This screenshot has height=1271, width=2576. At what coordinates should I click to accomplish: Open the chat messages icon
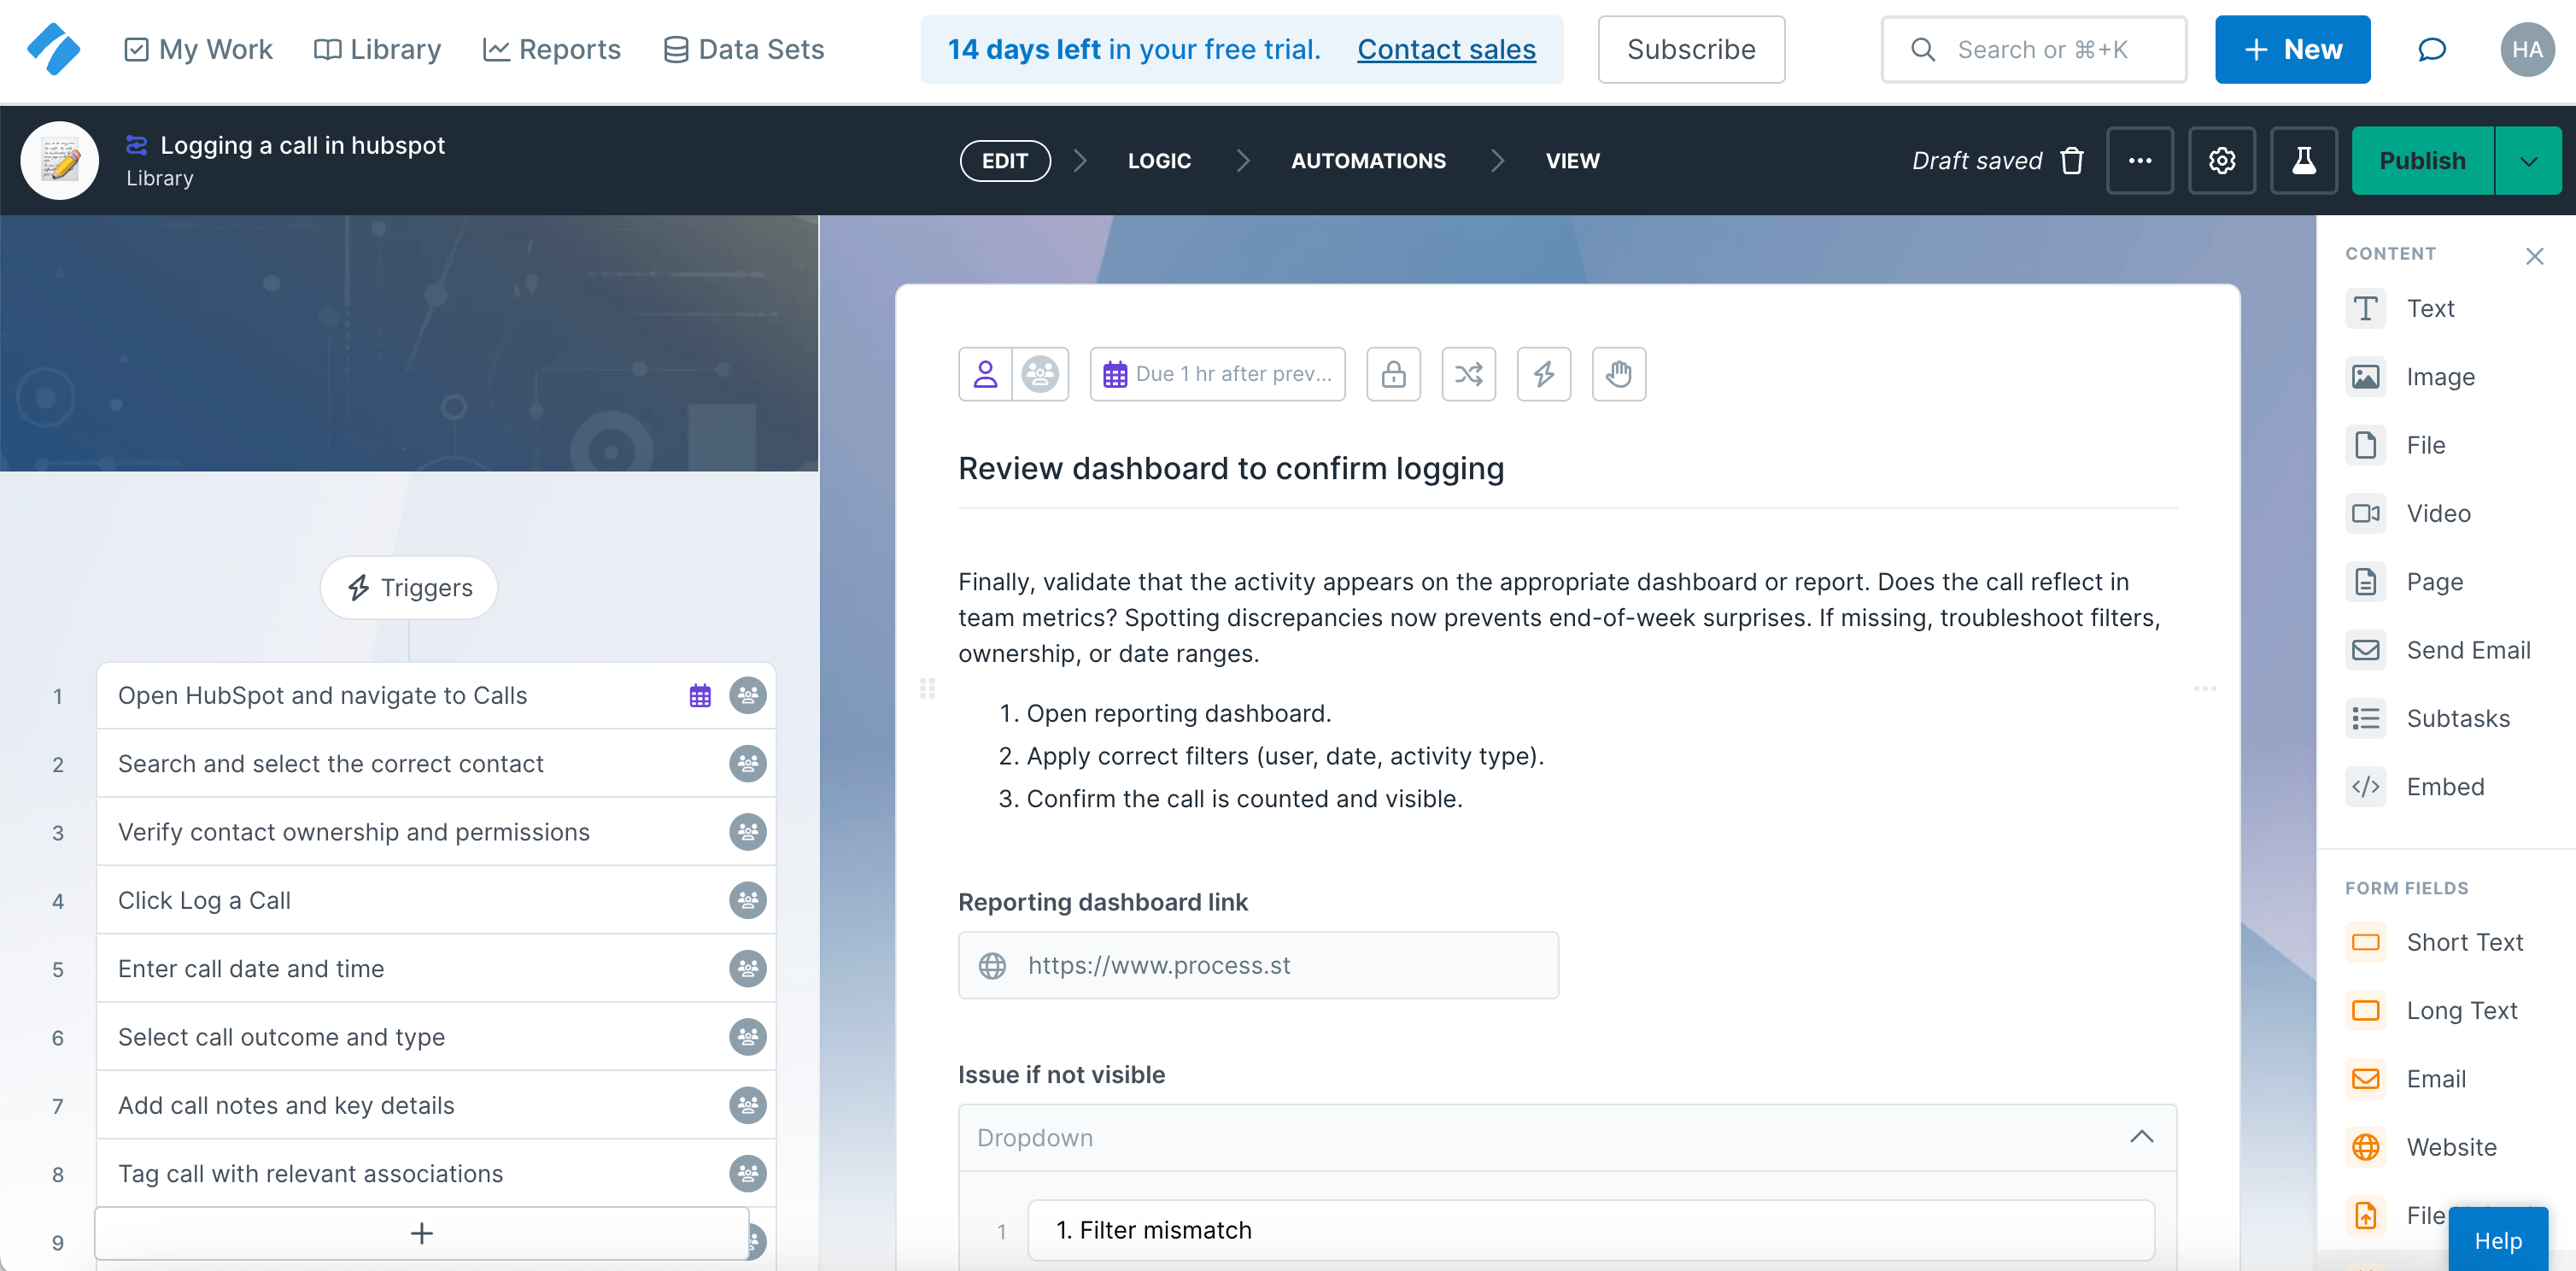tap(2432, 49)
